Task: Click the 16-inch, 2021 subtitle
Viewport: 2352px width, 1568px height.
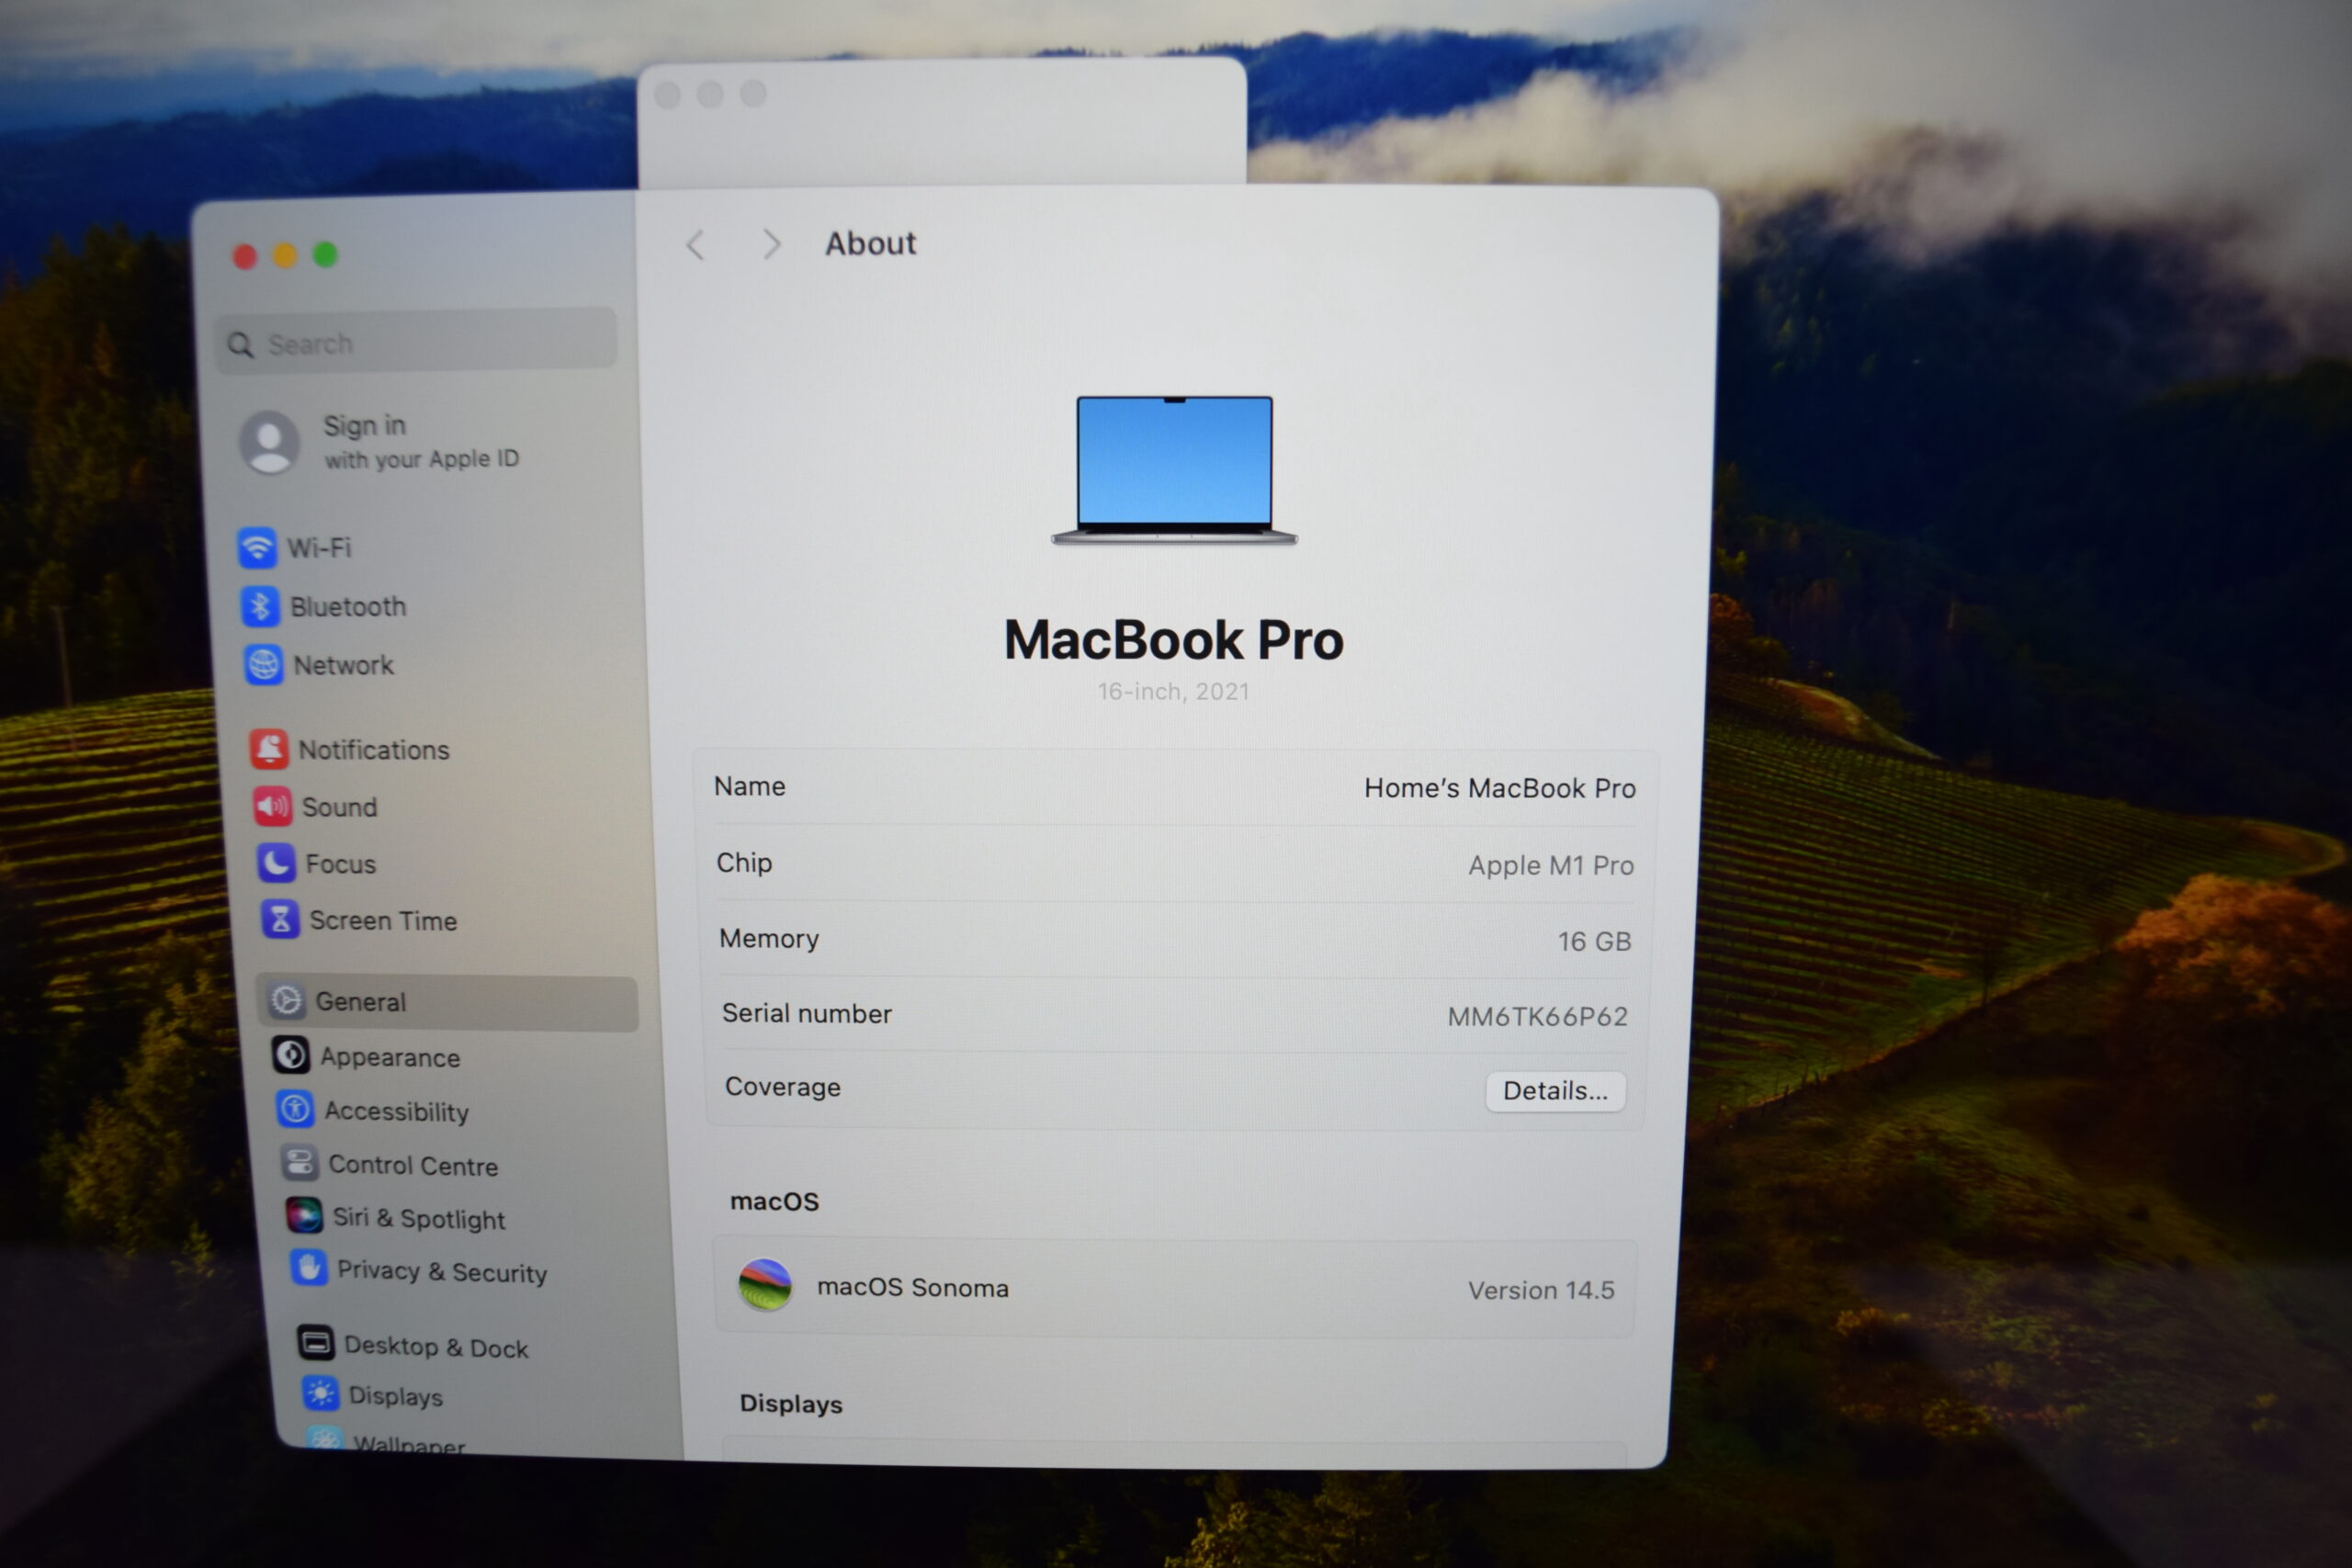Action: 1173,691
